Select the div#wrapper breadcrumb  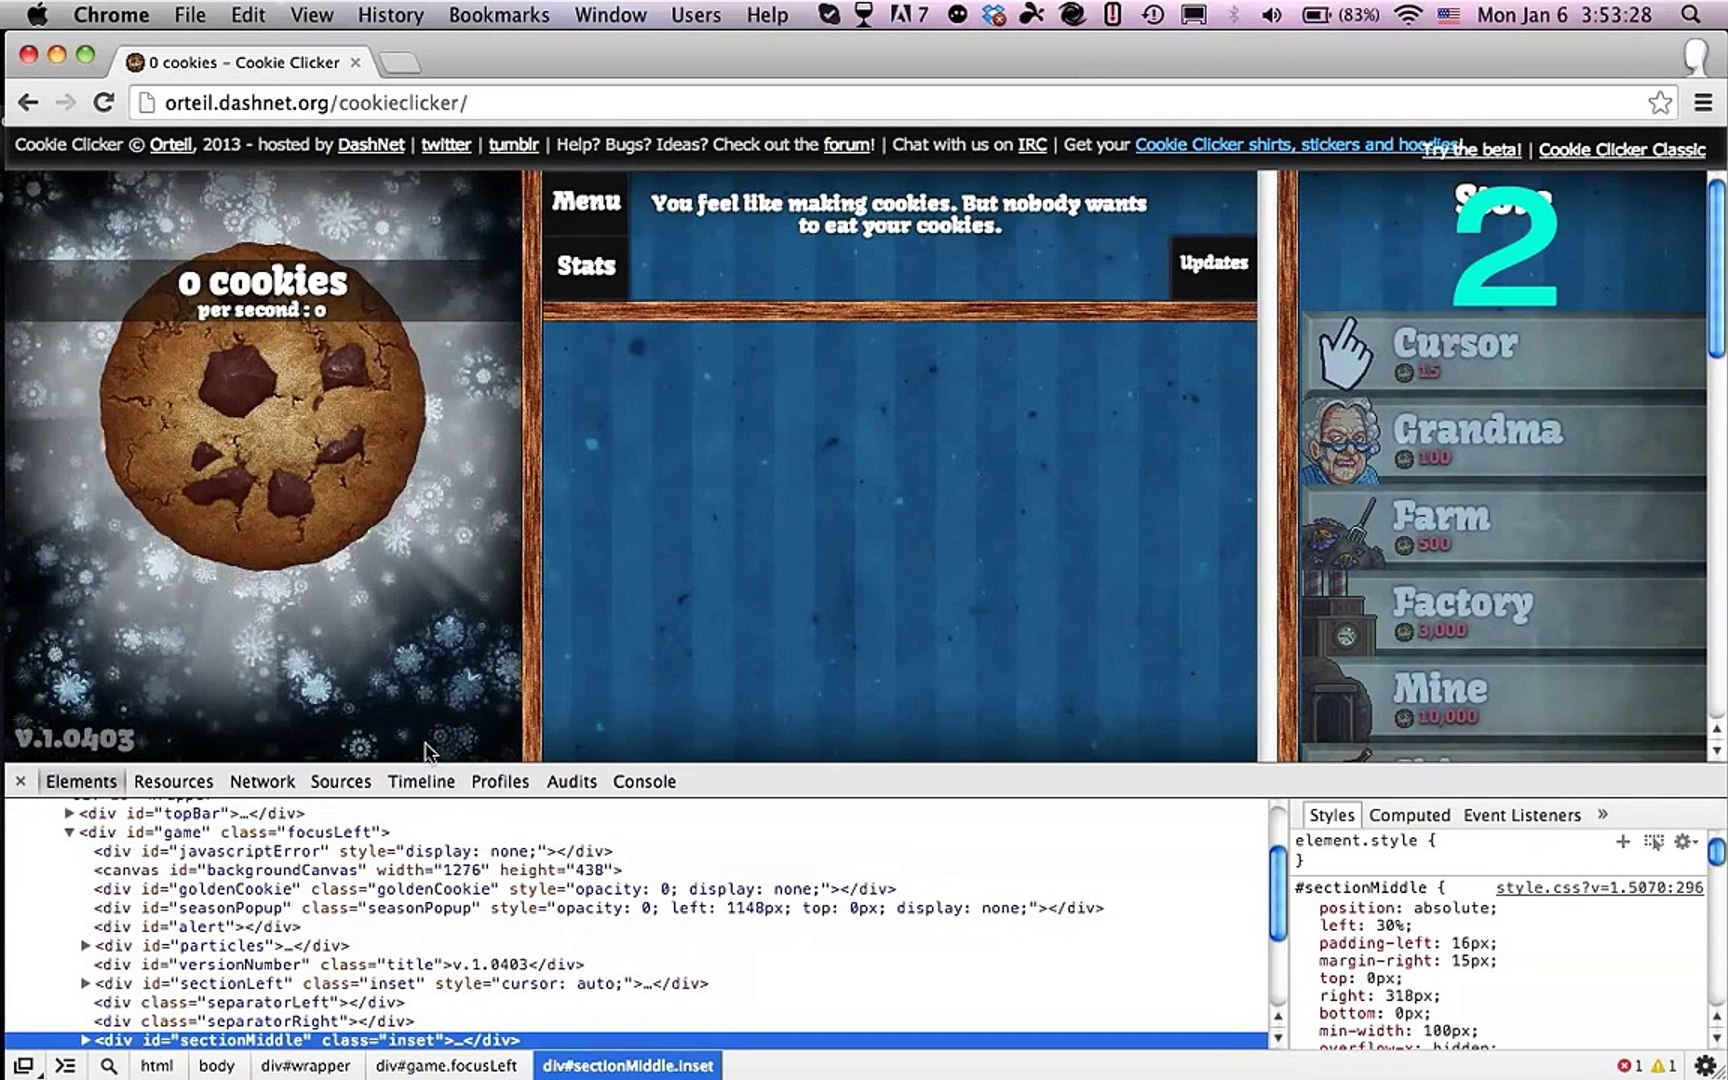pyautogui.click(x=306, y=1066)
